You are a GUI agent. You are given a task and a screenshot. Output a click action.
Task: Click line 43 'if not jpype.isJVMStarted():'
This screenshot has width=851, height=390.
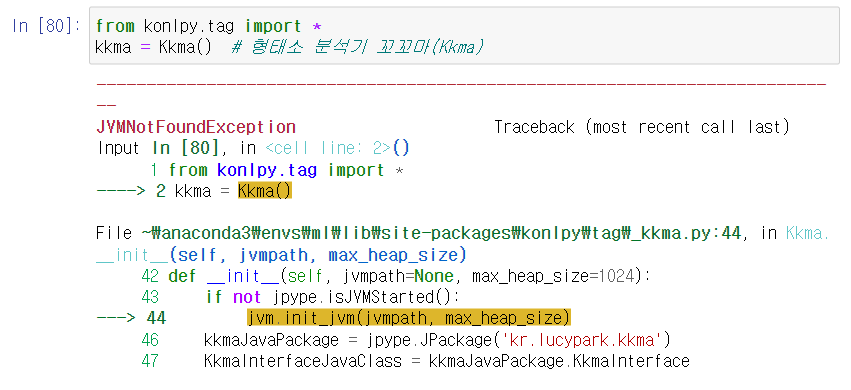pyautogui.click(x=300, y=297)
